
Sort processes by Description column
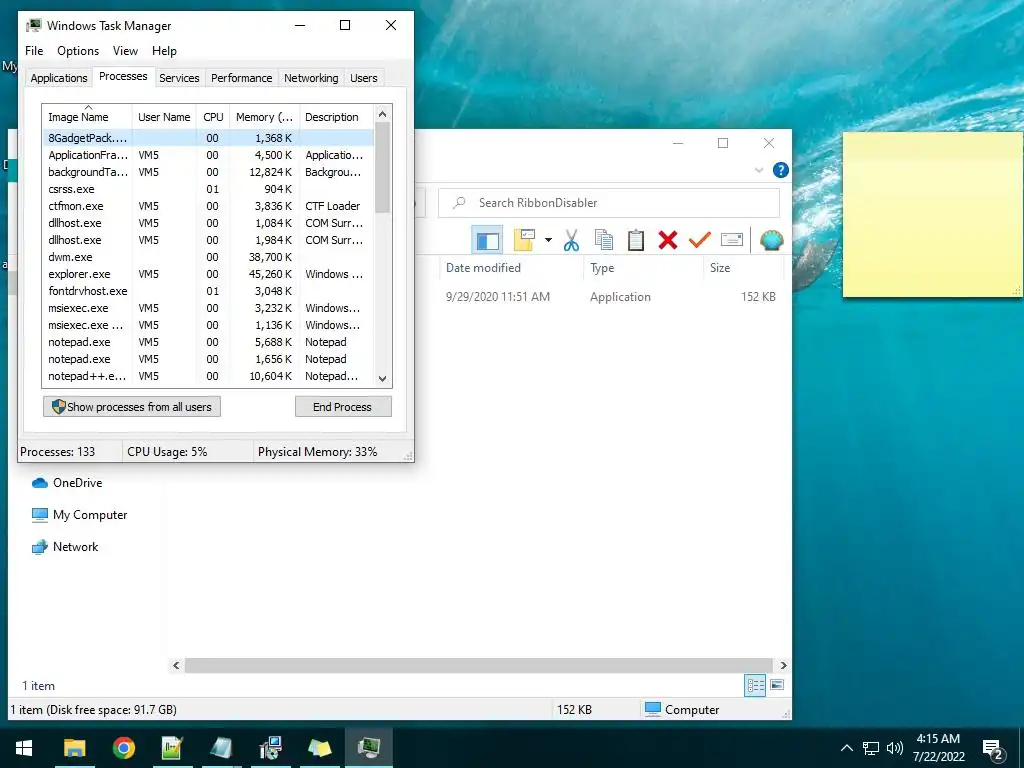point(336,117)
